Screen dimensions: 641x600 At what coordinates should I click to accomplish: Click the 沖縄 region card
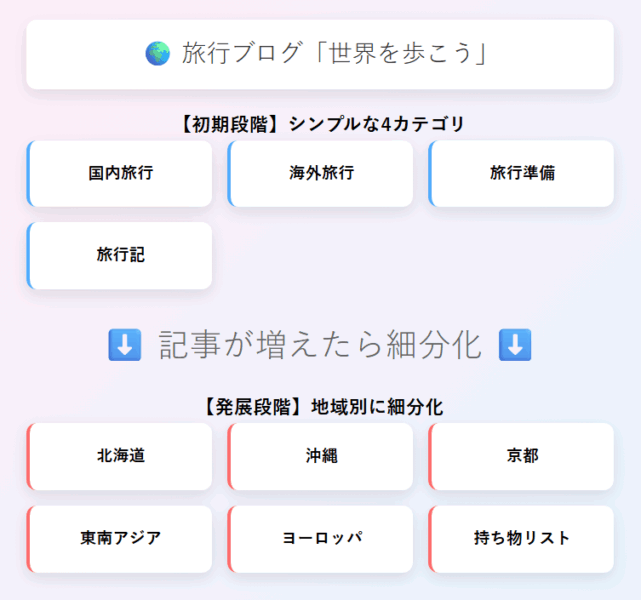point(321,456)
